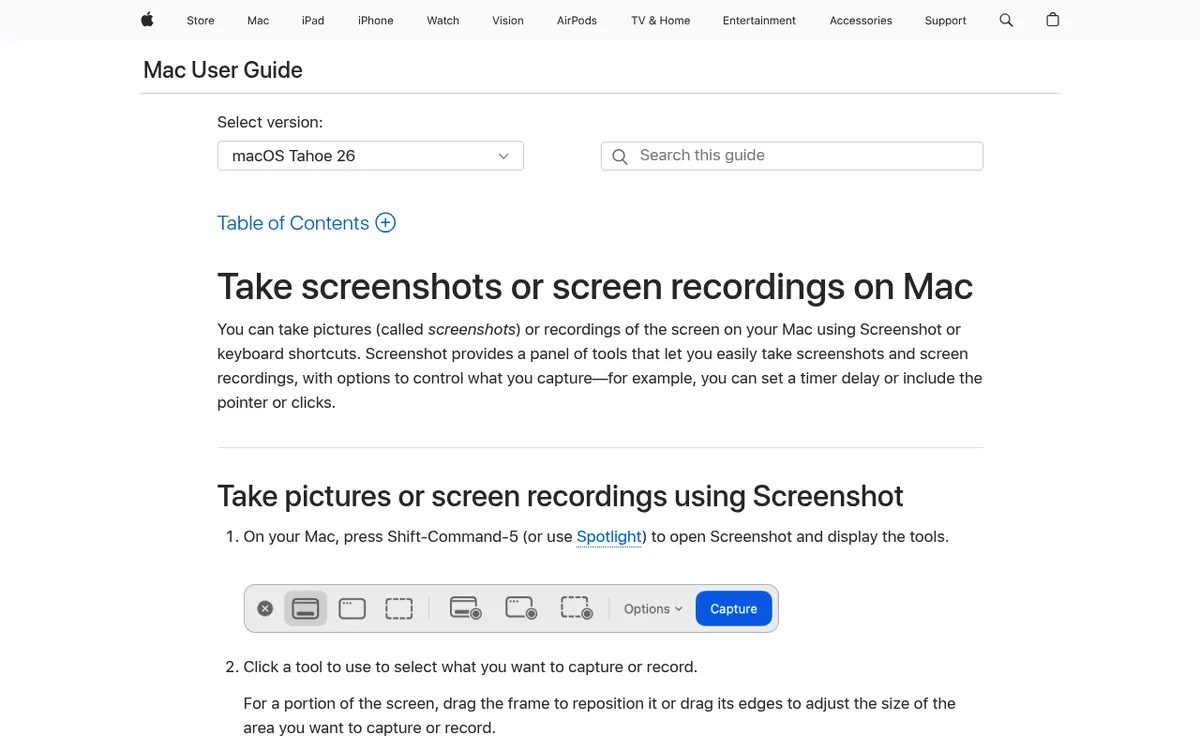Select the Record Selected Portion dashed icon with dot
The width and height of the screenshot is (1200, 750).
[577, 608]
